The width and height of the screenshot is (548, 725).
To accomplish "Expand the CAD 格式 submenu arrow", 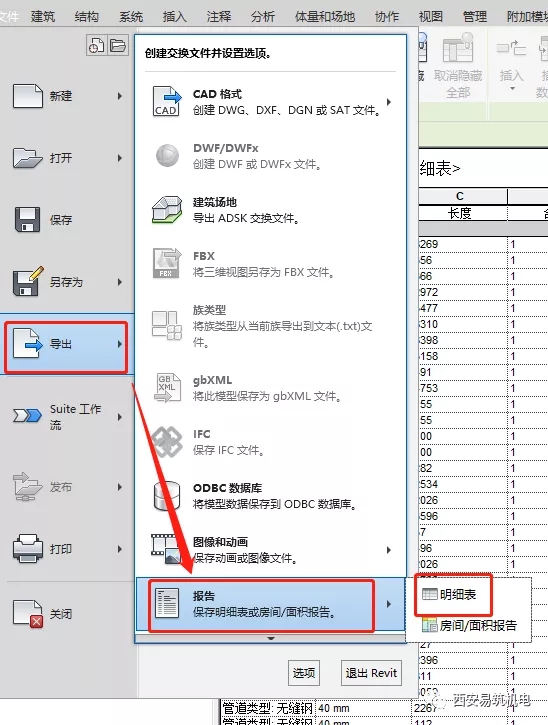I will click(x=389, y=102).
